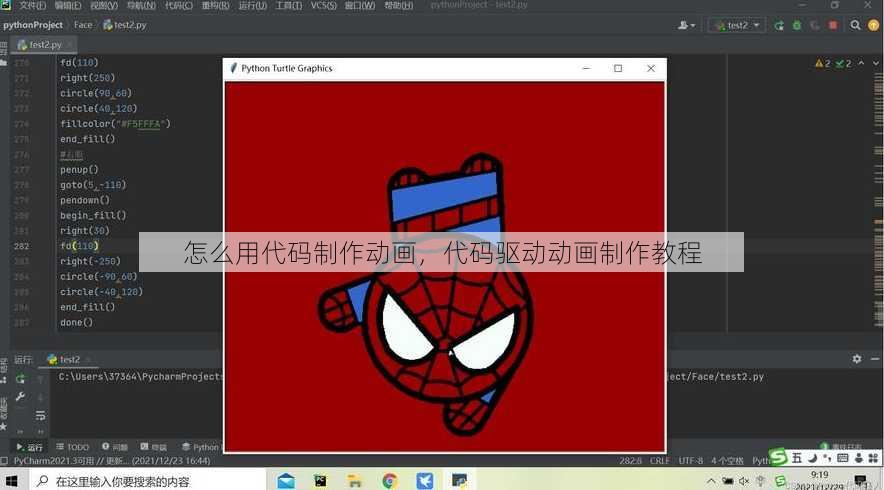Screen dimensions: 884x490
Task: Click the green typo check indicator
Action: click(843, 64)
